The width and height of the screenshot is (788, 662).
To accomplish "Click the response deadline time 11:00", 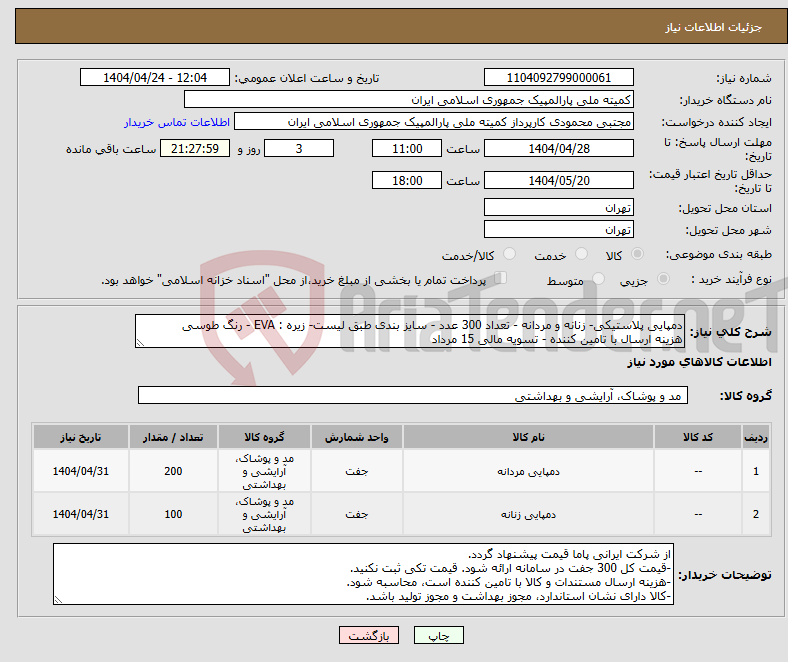I will [x=407, y=148].
